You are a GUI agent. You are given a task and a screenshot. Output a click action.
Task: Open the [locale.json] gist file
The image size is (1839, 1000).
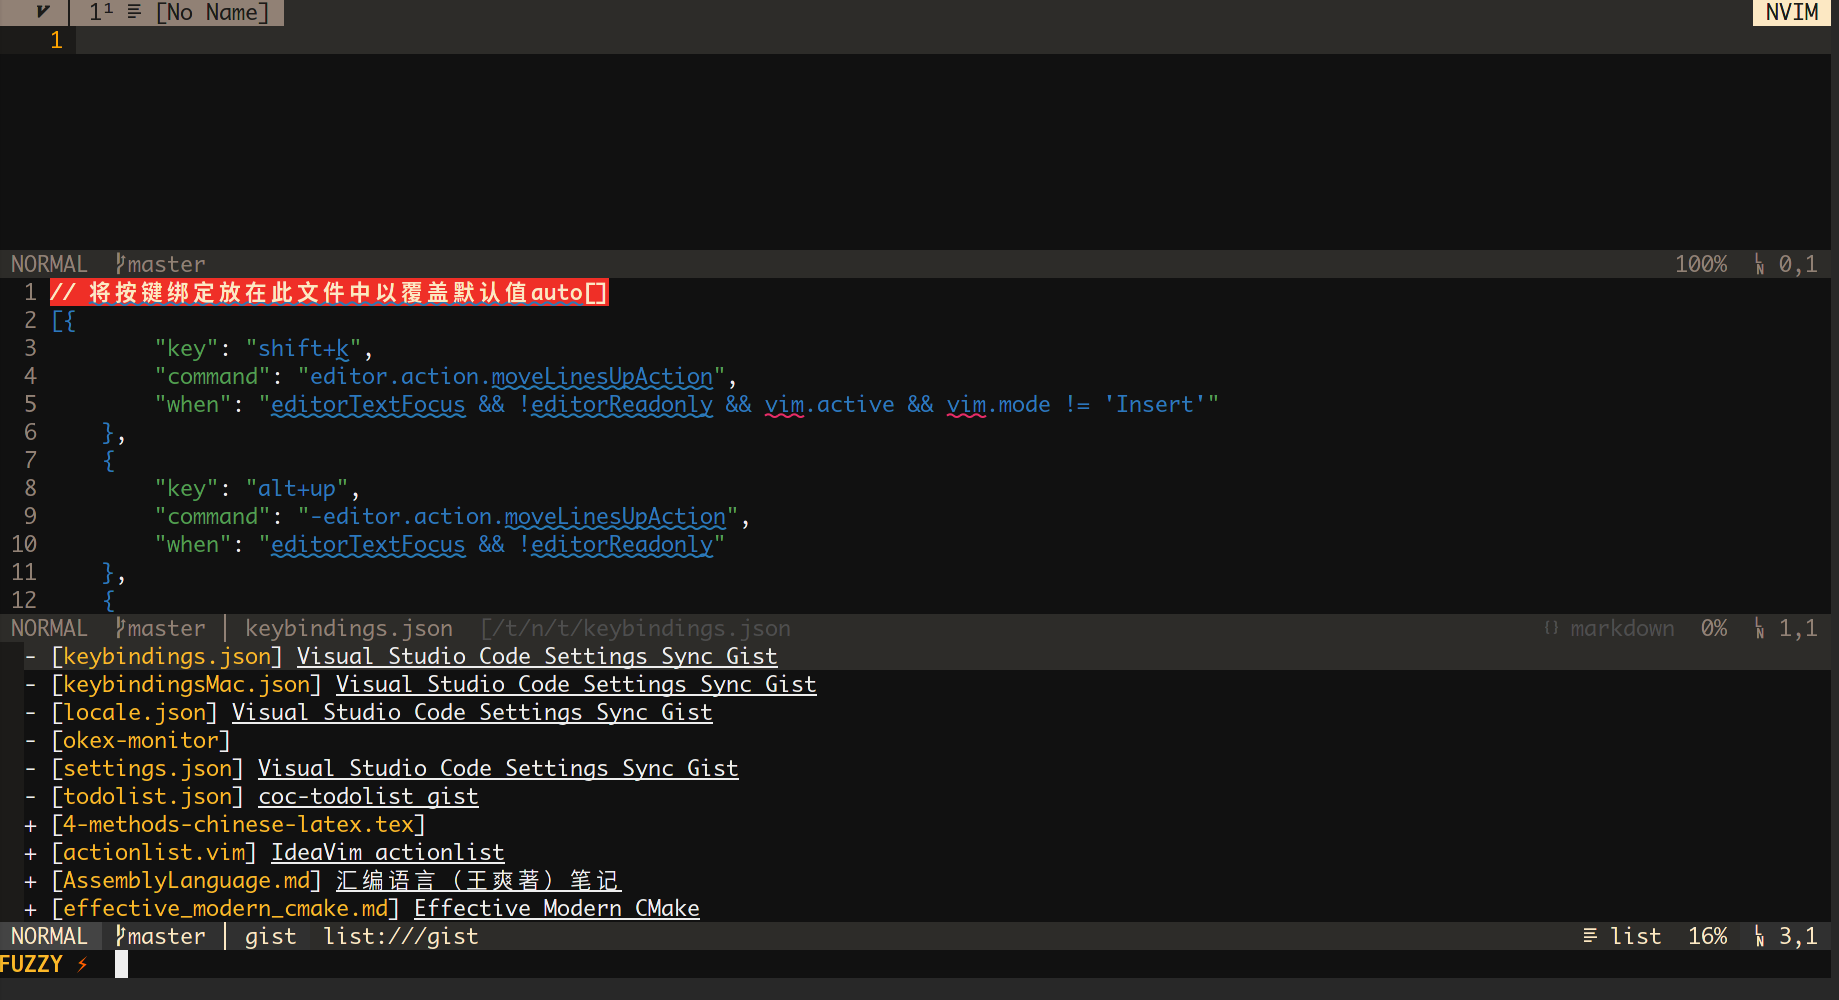tap(134, 712)
